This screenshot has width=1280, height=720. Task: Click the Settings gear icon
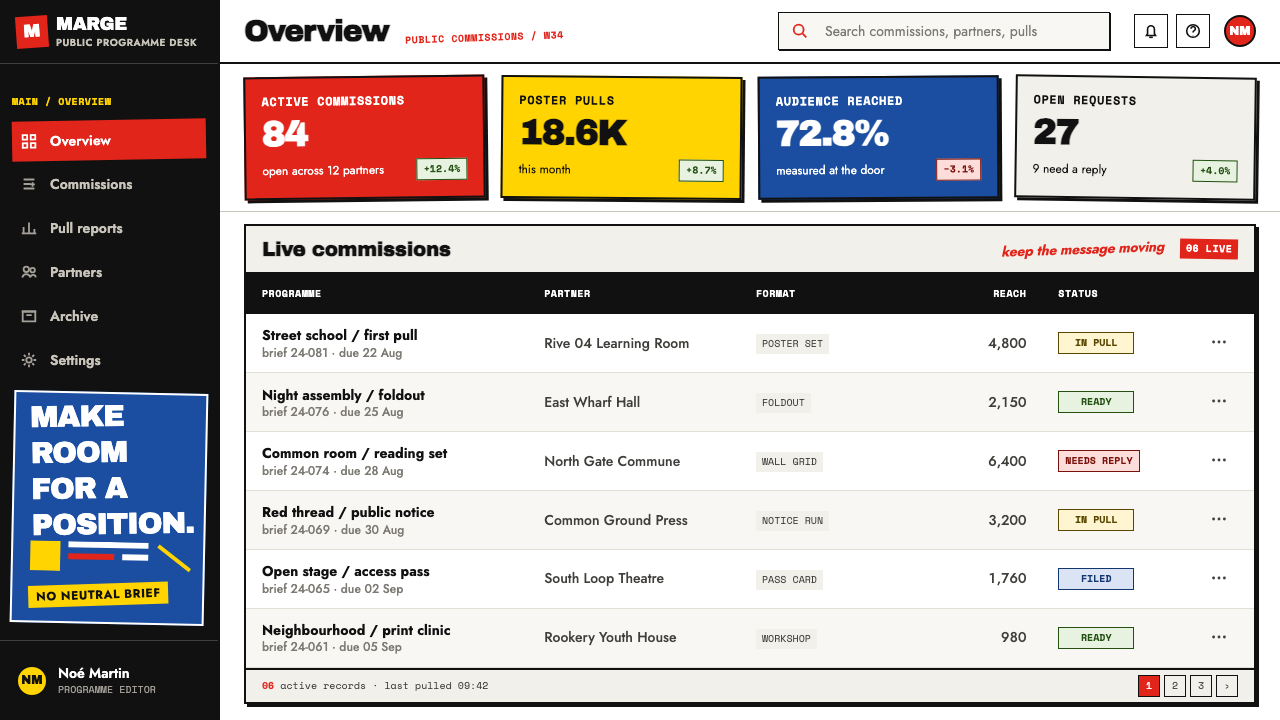[29, 360]
